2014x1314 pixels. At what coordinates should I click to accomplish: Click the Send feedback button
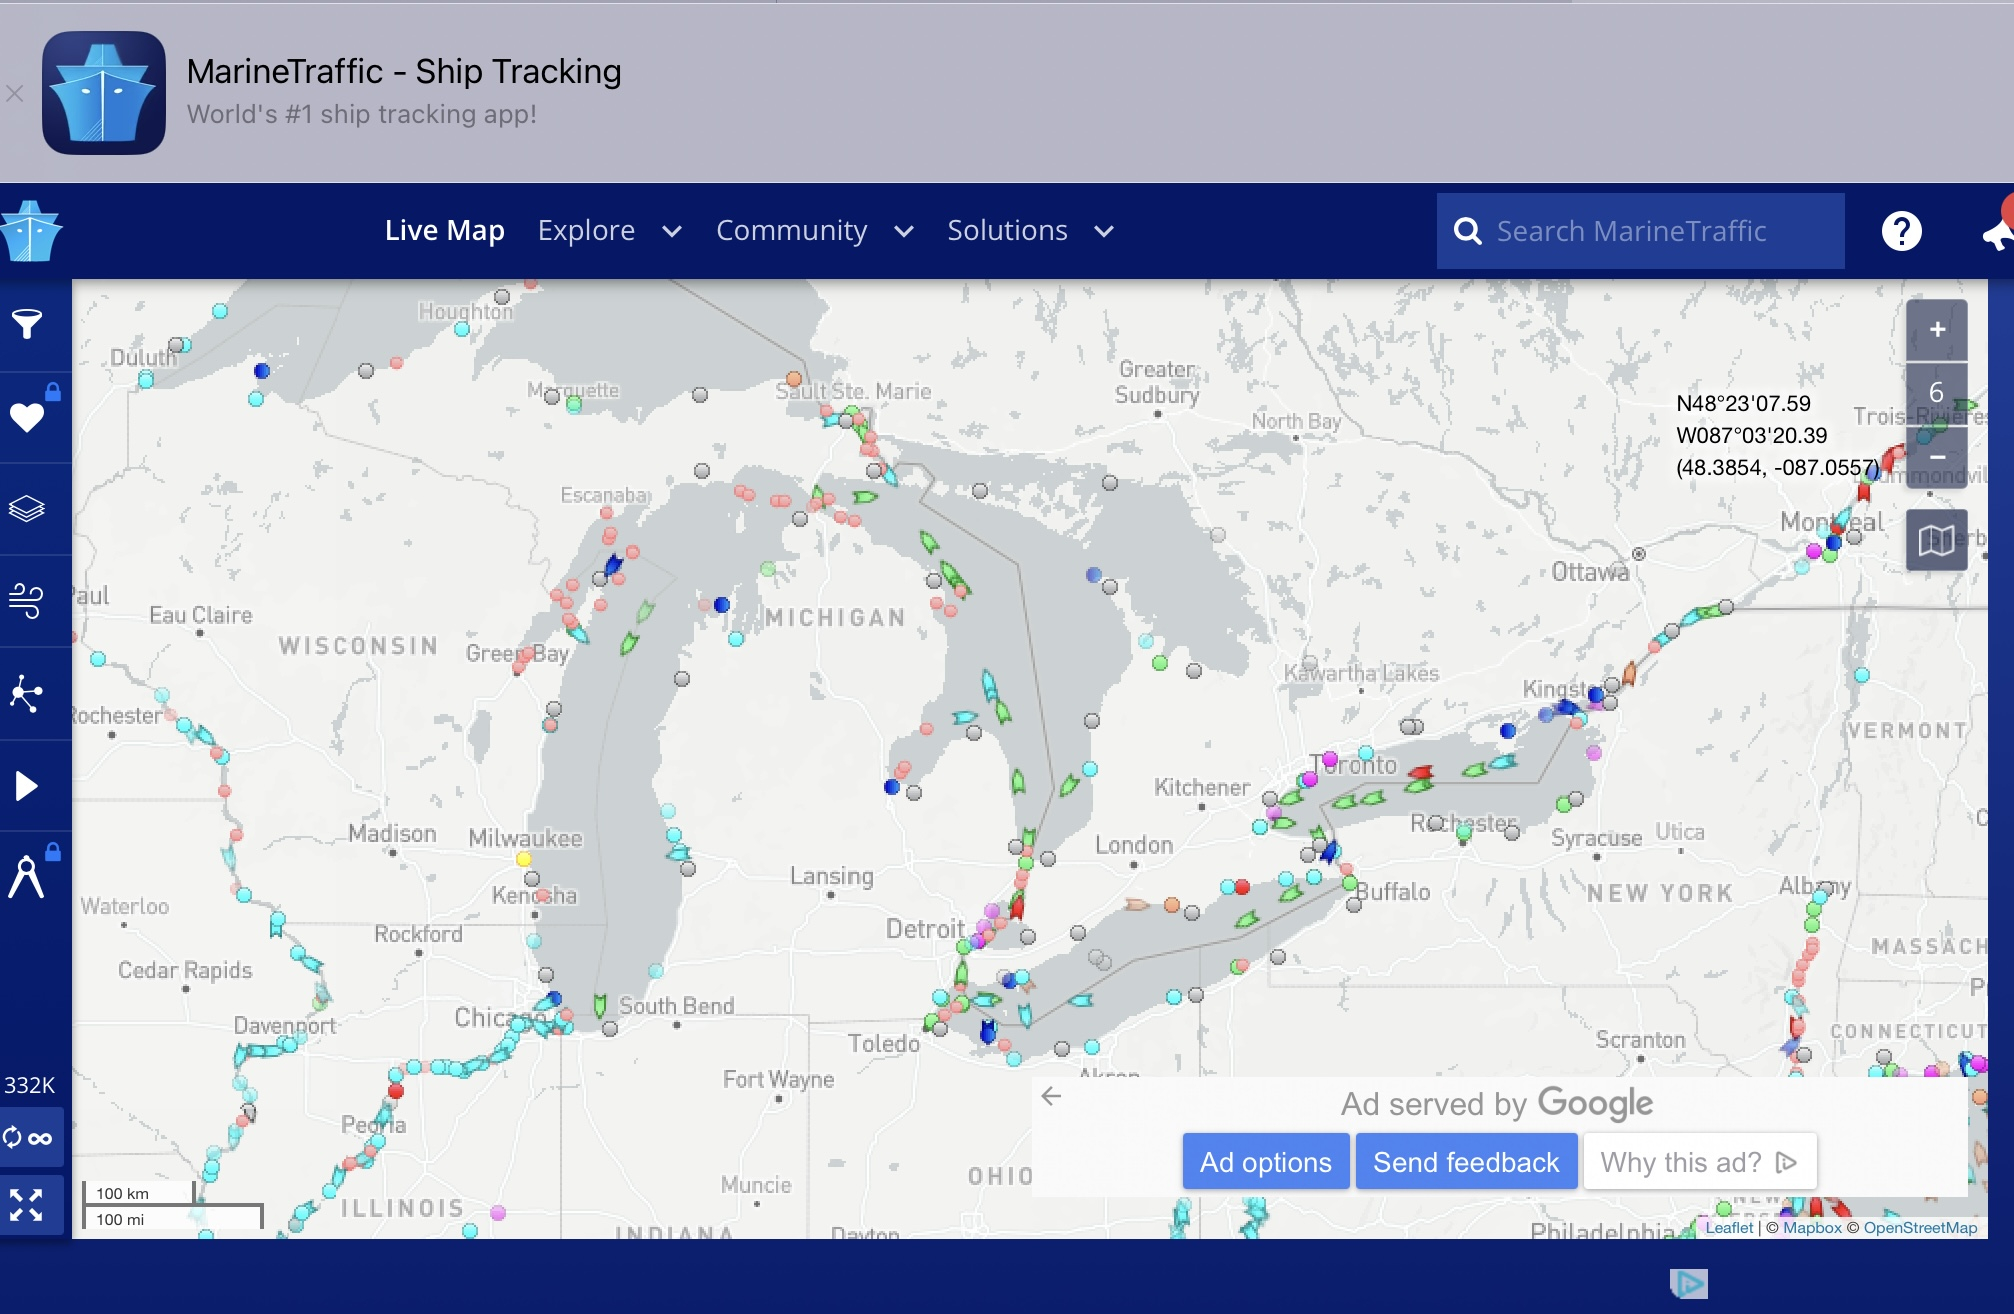pos(1465,1162)
